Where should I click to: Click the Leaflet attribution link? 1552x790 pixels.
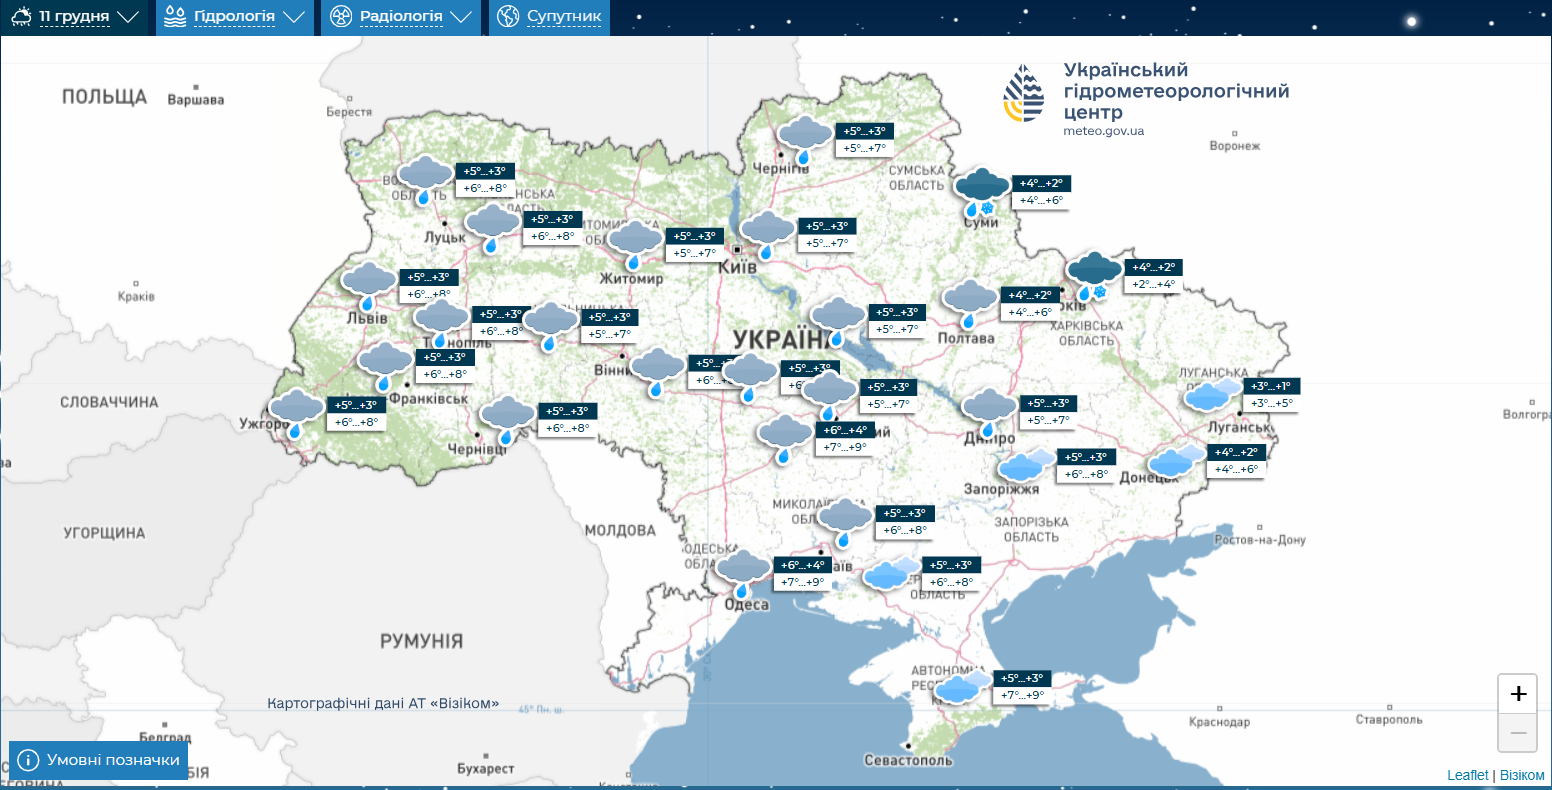[1467, 774]
